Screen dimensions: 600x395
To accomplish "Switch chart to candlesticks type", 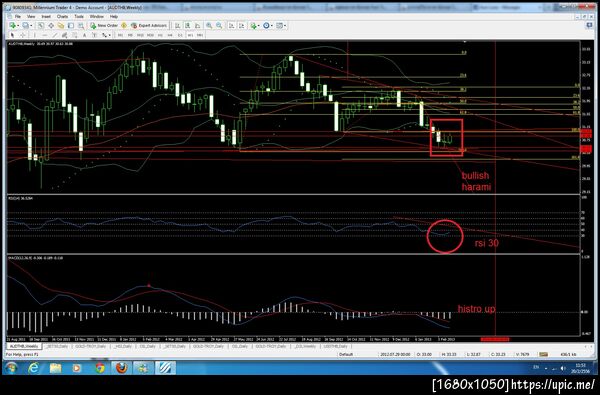I will point(188,26).
